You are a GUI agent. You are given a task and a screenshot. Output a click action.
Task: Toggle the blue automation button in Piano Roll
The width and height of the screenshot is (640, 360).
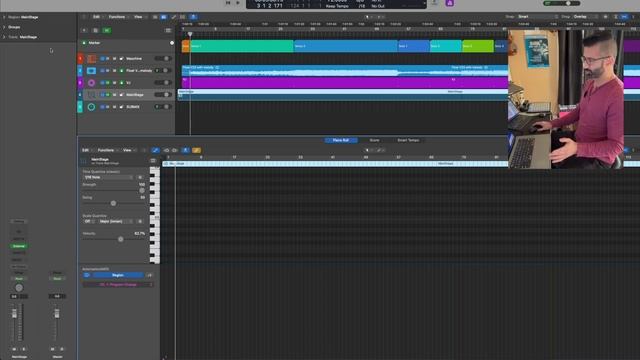(155, 150)
